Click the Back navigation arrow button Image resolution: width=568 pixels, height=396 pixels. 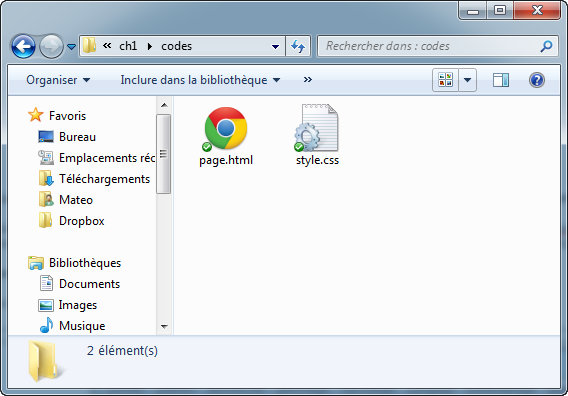pos(23,46)
